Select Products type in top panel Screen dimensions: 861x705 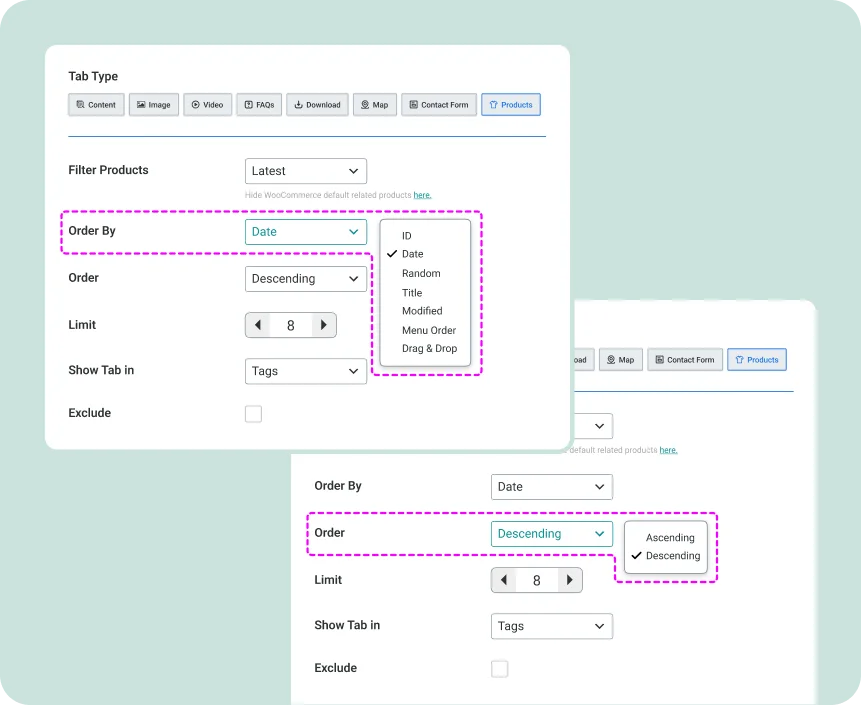pyautogui.click(x=510, y=105)
